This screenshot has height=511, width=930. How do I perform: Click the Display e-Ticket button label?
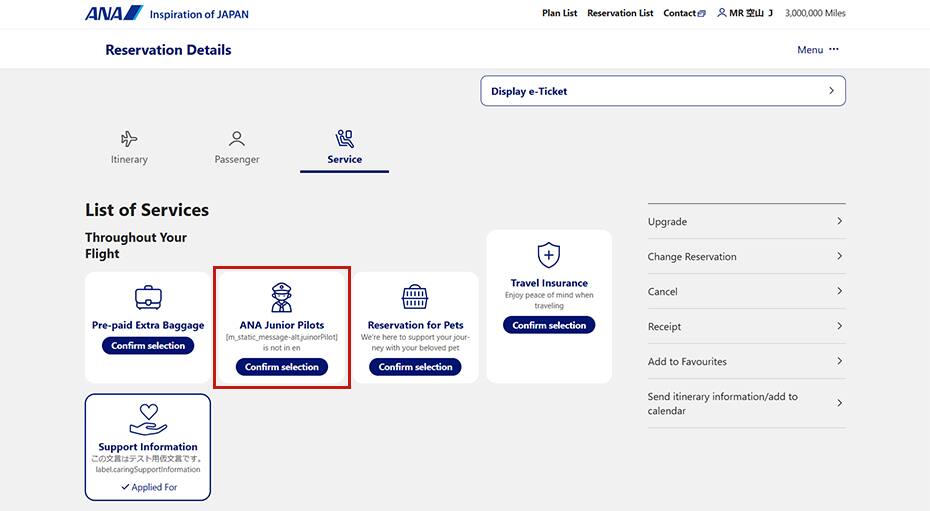tap(529, 91)
